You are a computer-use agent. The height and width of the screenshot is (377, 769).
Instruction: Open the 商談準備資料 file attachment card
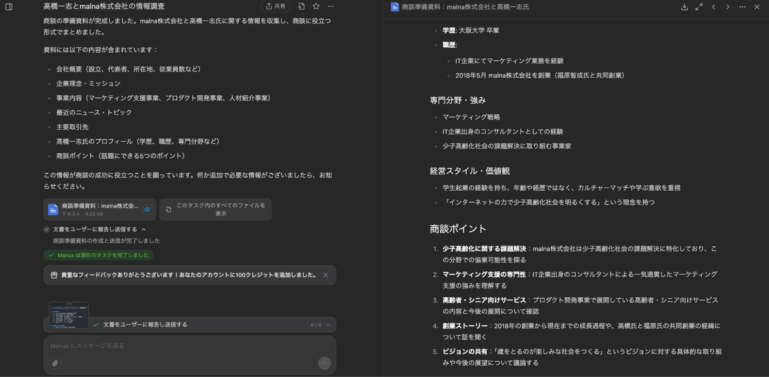100,209
